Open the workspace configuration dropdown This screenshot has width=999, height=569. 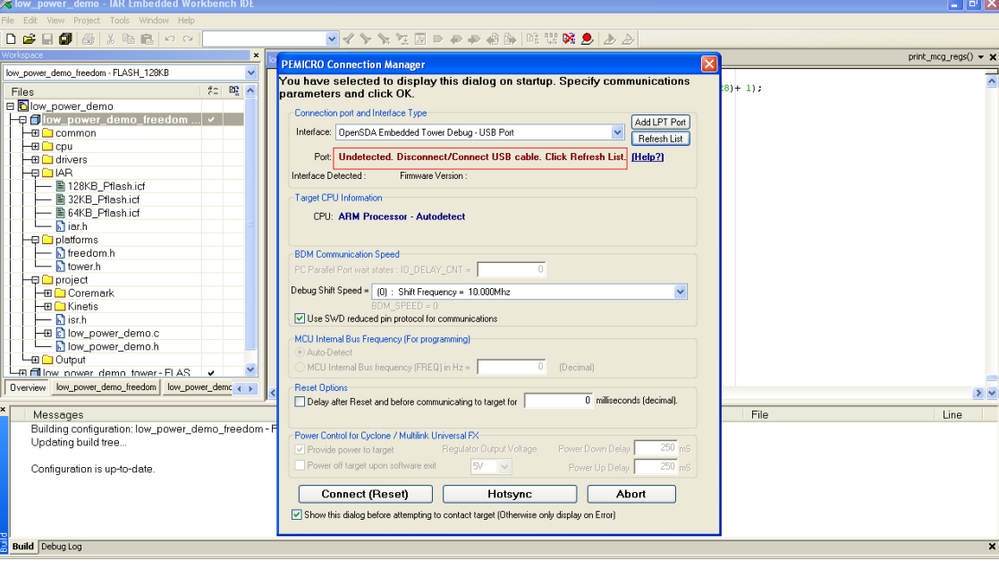250,73
